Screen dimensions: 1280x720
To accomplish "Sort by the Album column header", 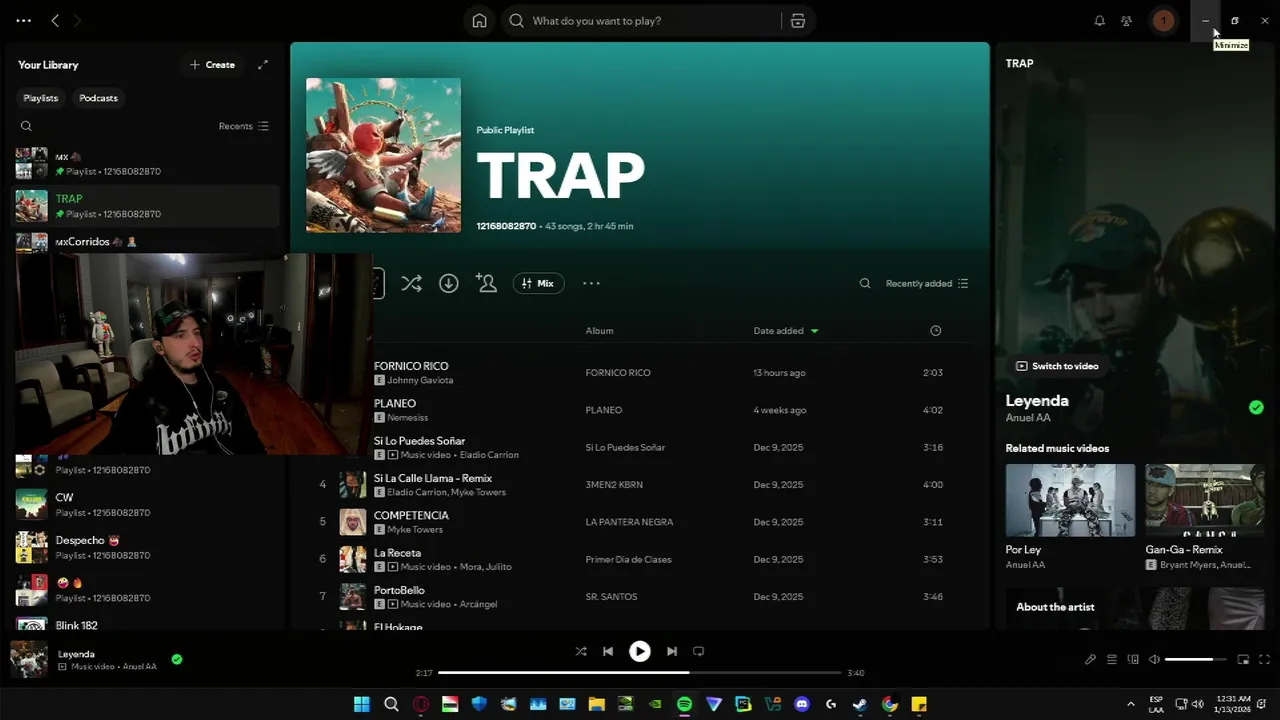I will [599, 331].
